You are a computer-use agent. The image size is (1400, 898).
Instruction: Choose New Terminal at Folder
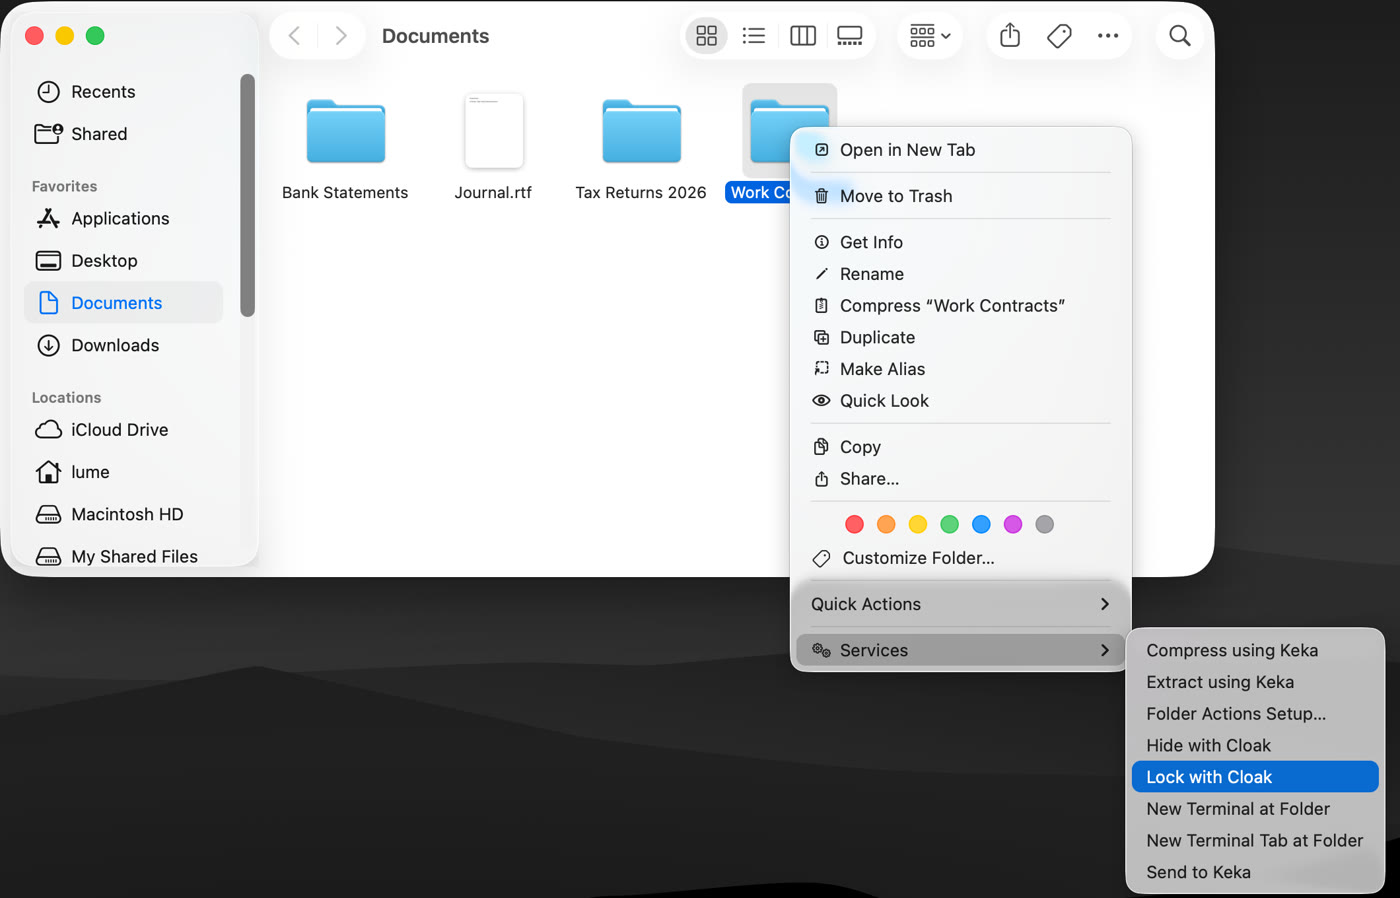1255,809
